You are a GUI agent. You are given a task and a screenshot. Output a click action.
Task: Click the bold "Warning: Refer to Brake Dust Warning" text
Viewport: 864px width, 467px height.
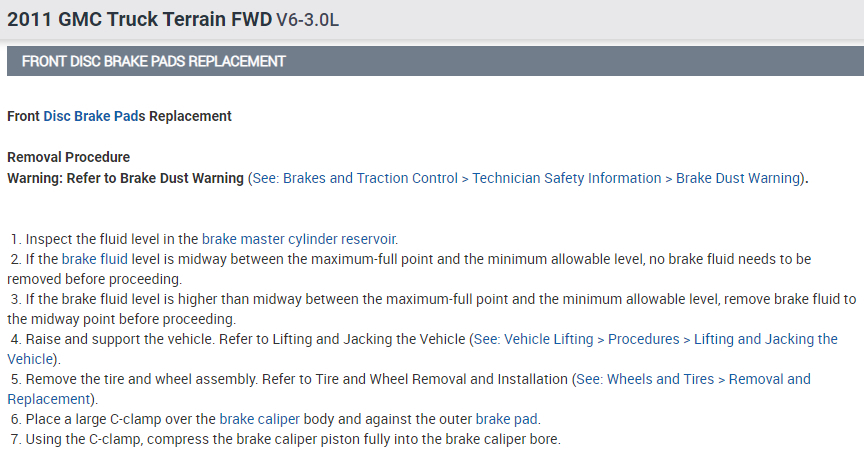[x=125, y=178]
